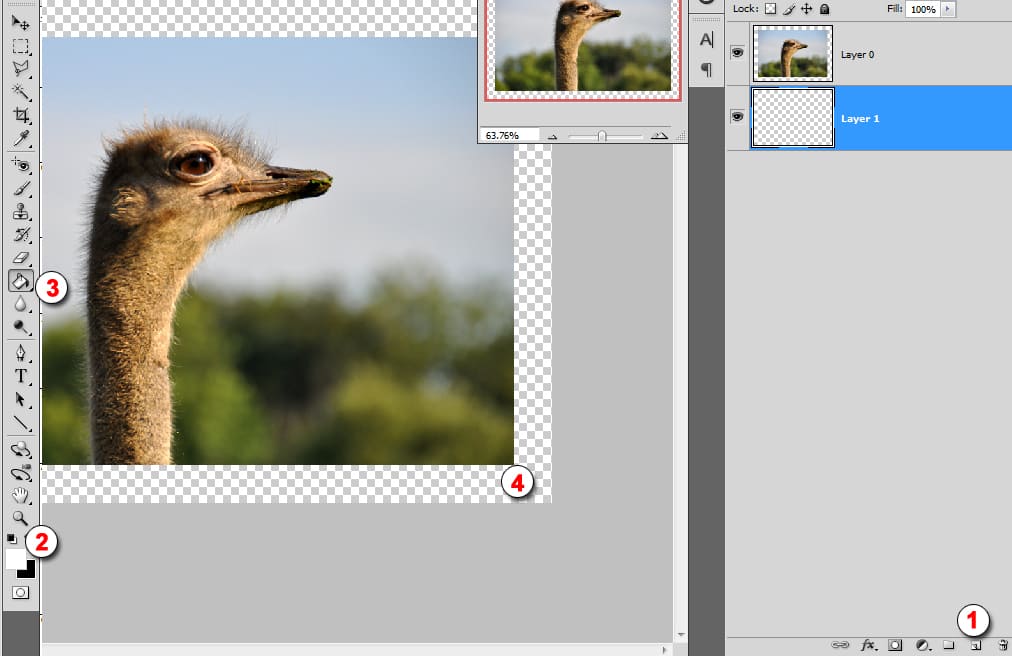Create a new layer from Layers panel

point(974,646)
